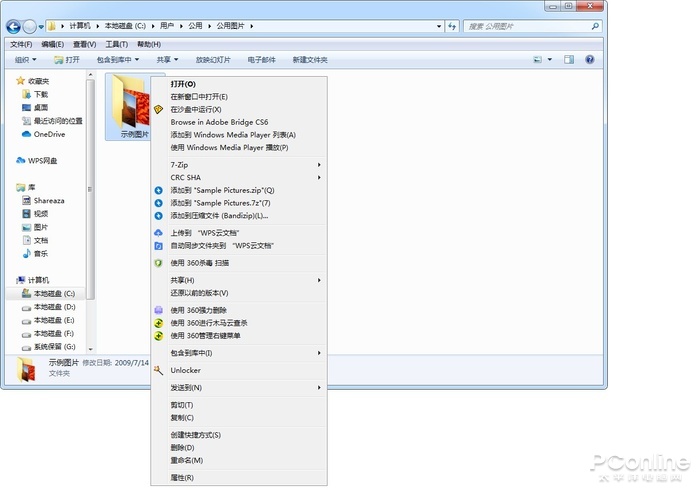Open the 工具(T) menu
Screen dimensions: 700x490
[x=116, y=45]
